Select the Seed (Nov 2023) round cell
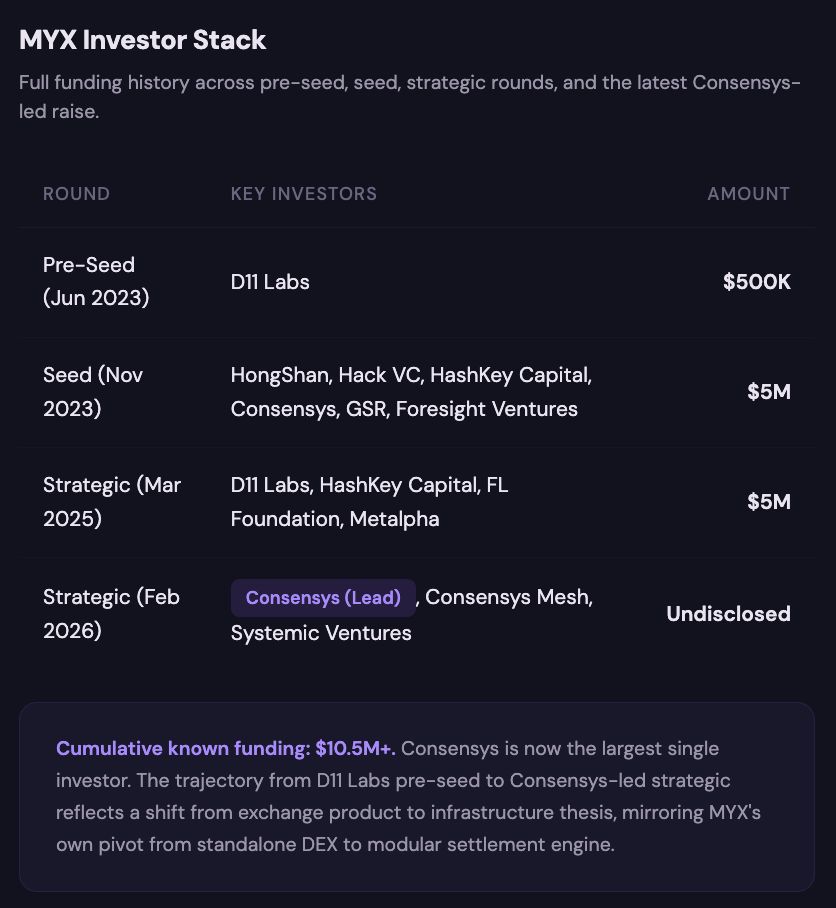Screen dimensions: 836x908 [93, 391]
